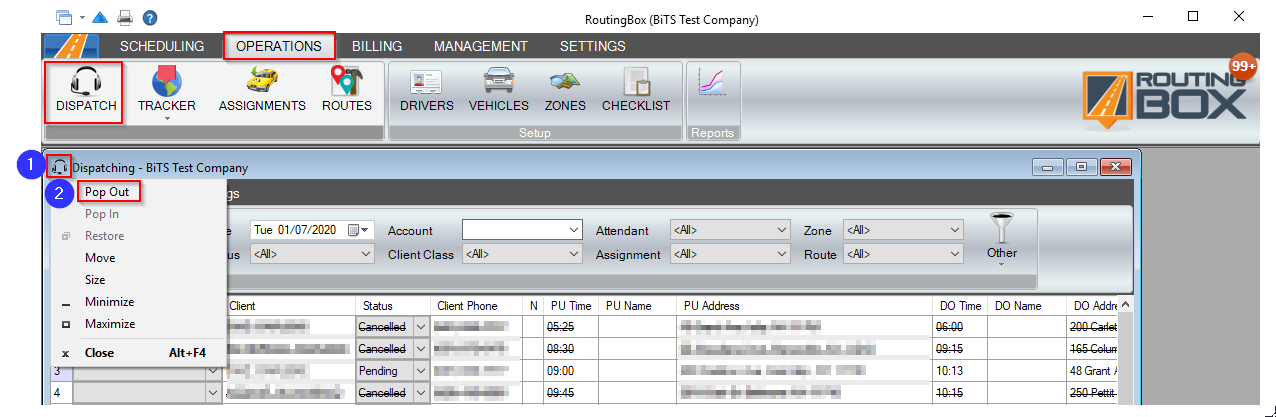
Task: Switch to the Operations tab
Action: [x=279, y=46]
